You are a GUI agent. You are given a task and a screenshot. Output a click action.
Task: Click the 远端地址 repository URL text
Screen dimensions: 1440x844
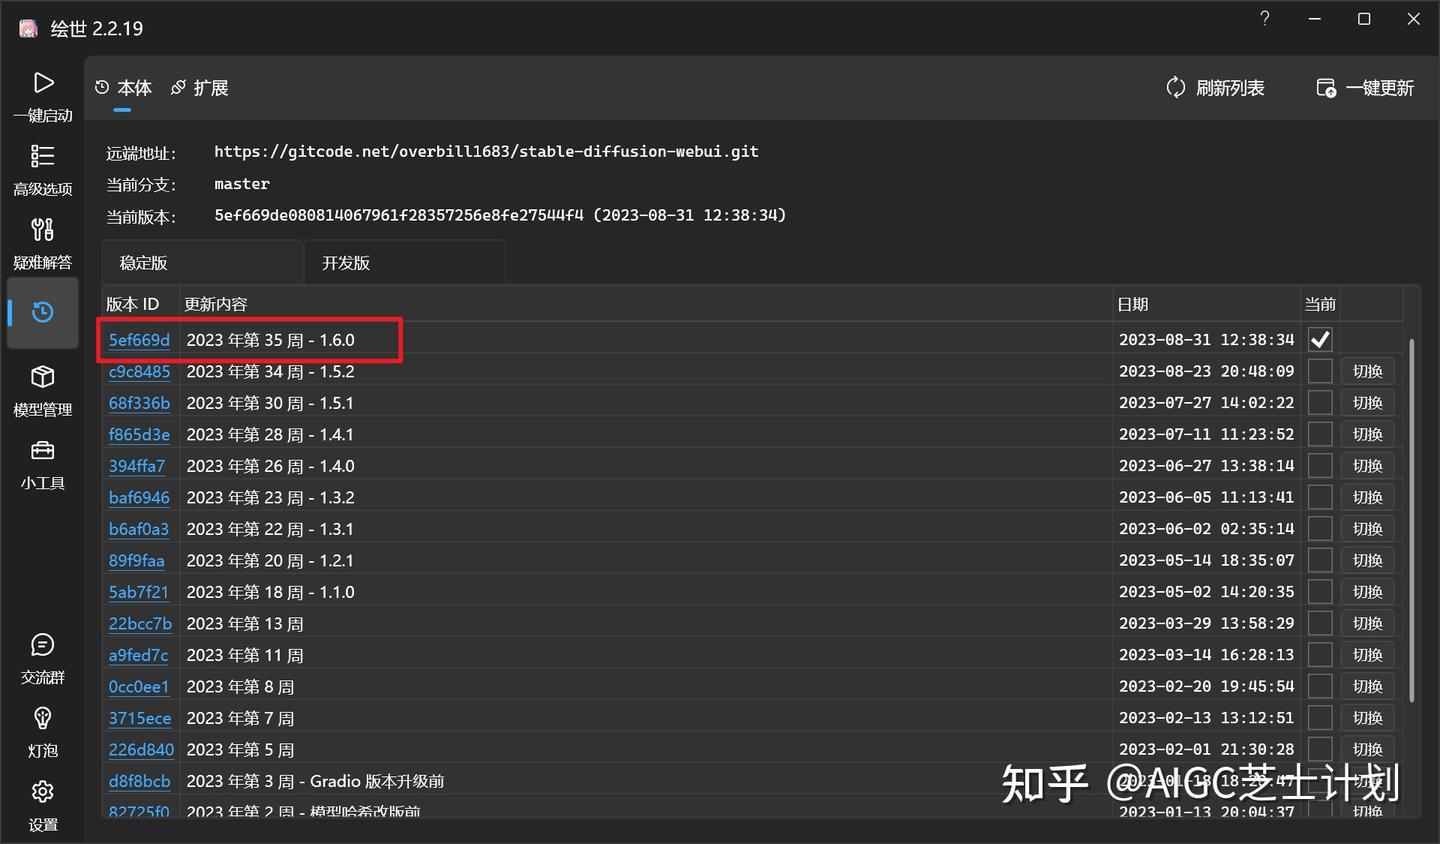486,151
